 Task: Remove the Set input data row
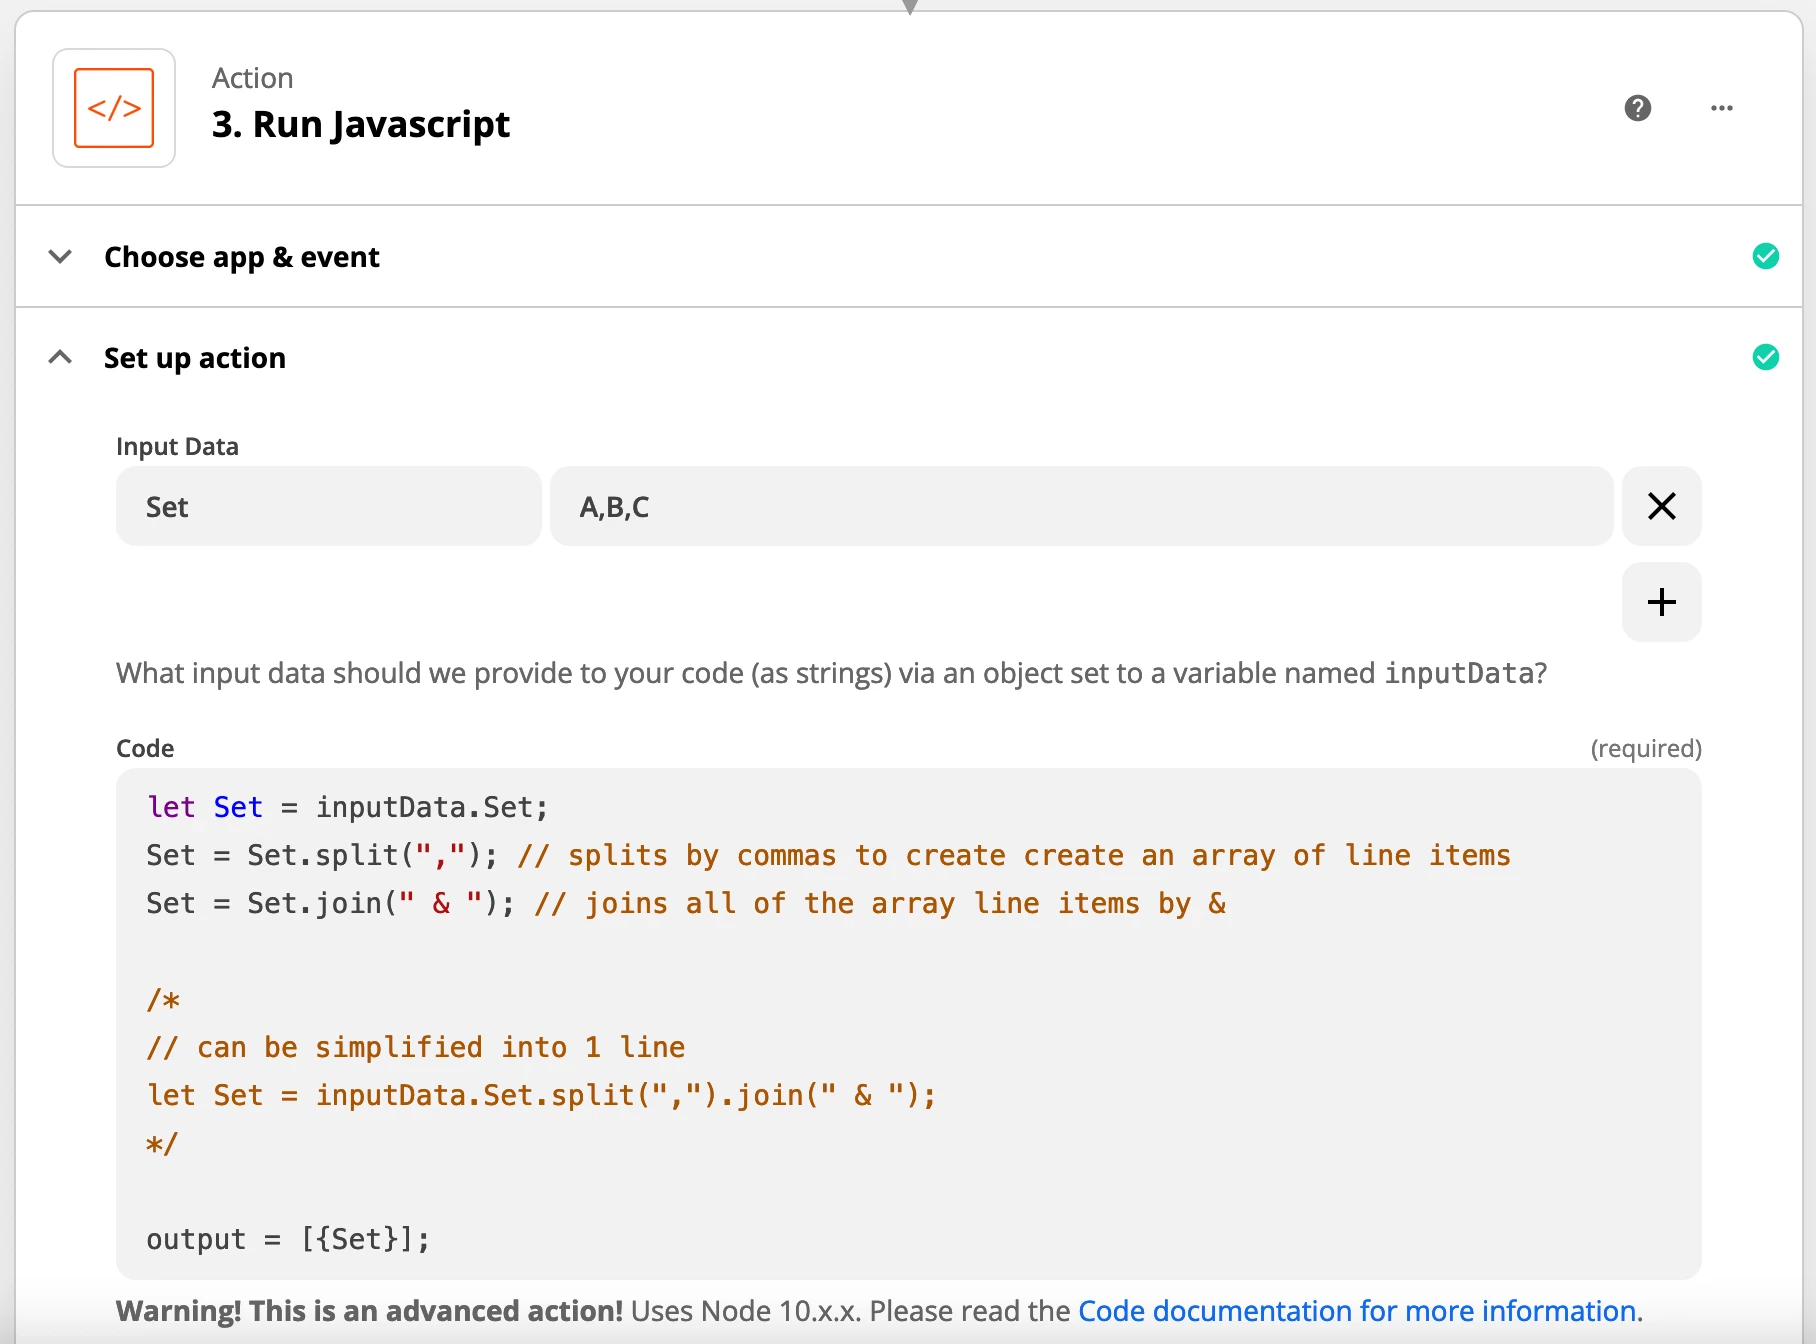pos(1661,506)
